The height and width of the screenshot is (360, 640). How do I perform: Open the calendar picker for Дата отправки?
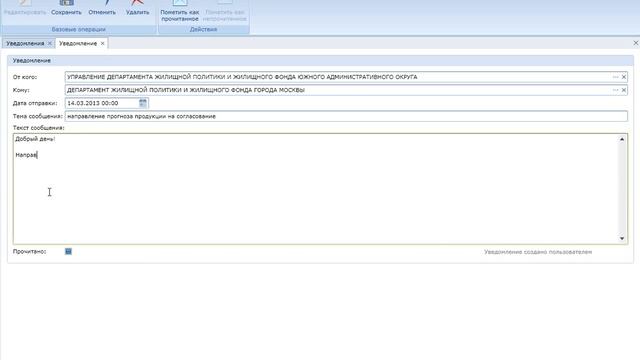click(x=143, y=103)
